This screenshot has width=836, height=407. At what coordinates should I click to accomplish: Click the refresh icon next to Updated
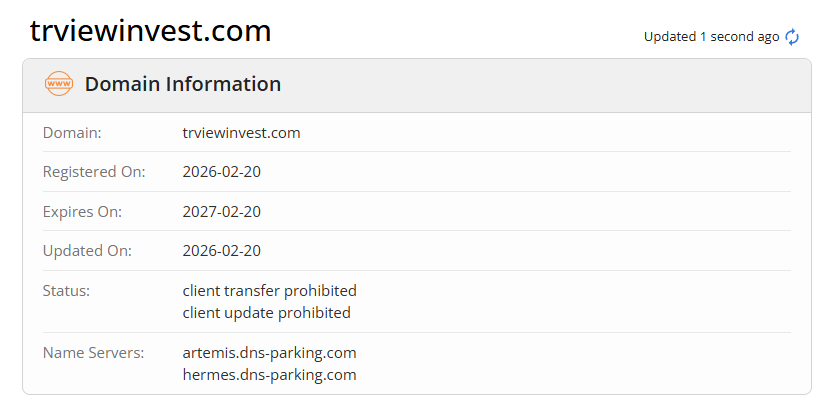pos(792,37)
